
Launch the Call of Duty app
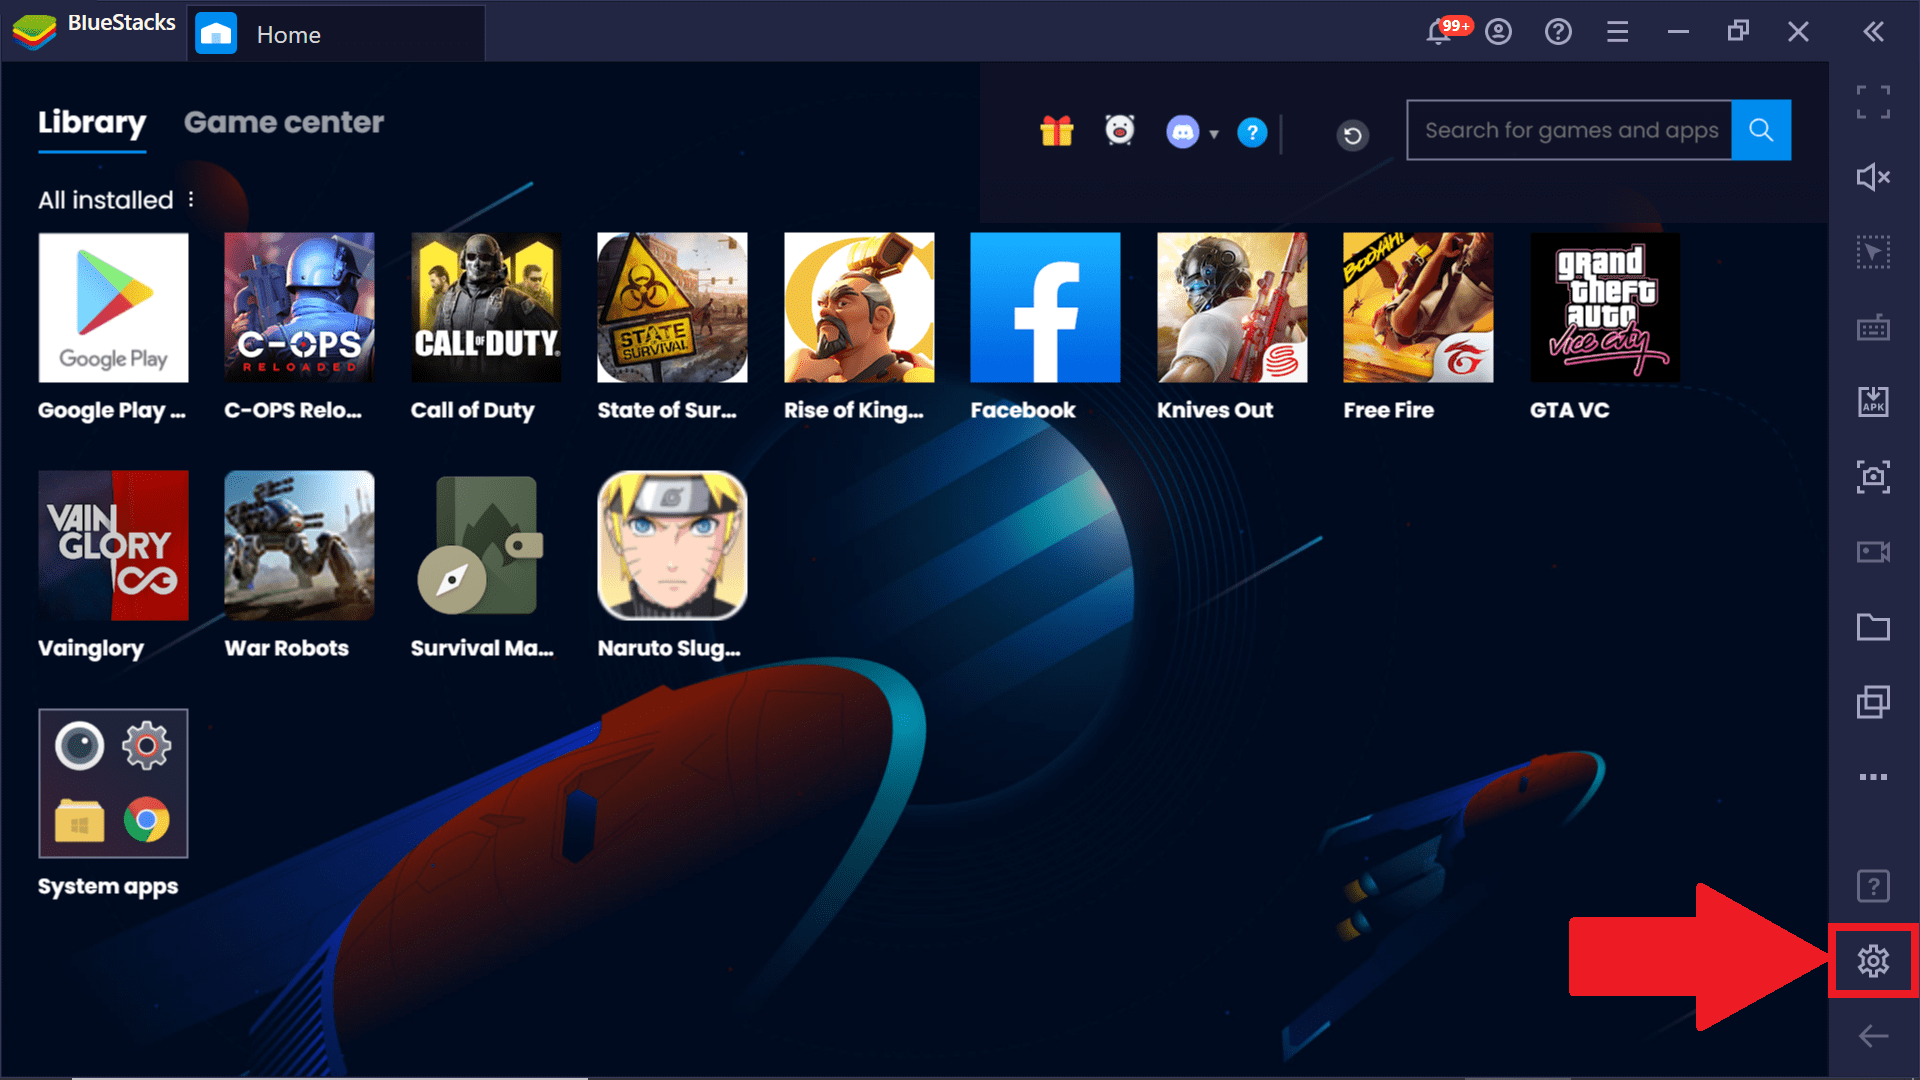point(486,308)
